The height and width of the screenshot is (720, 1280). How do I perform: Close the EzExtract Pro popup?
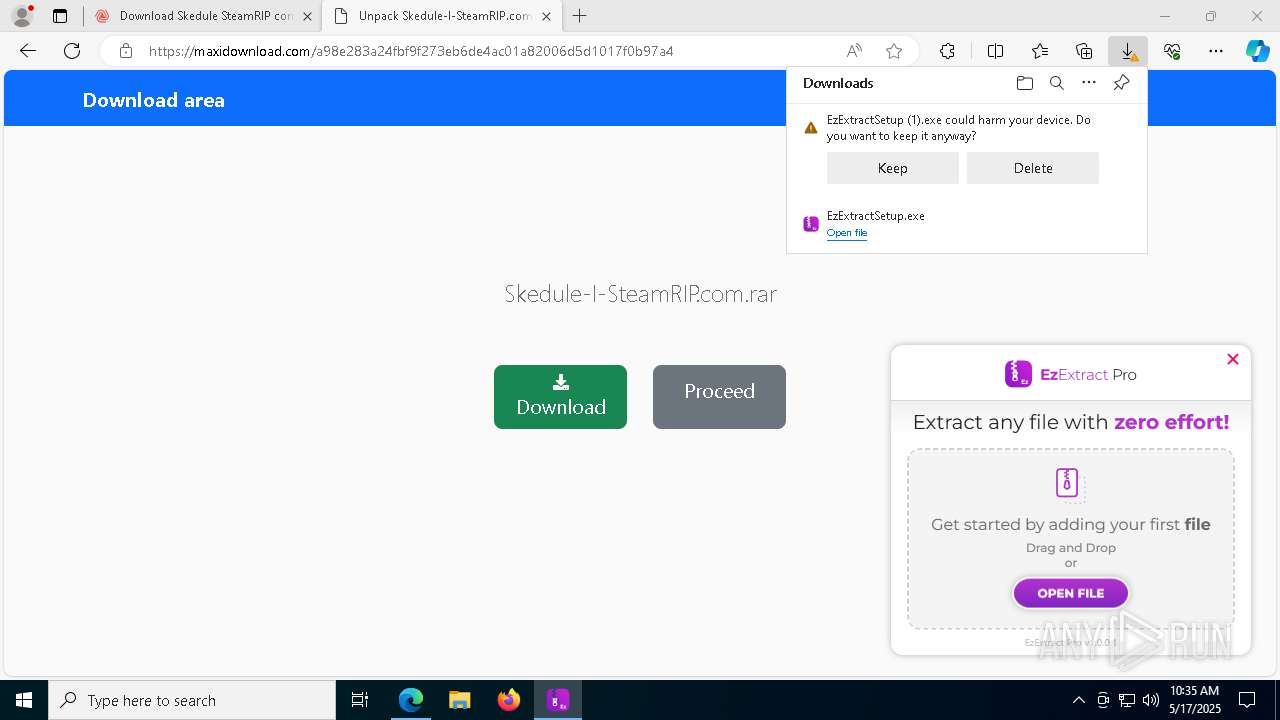[x=1233, y=359]
